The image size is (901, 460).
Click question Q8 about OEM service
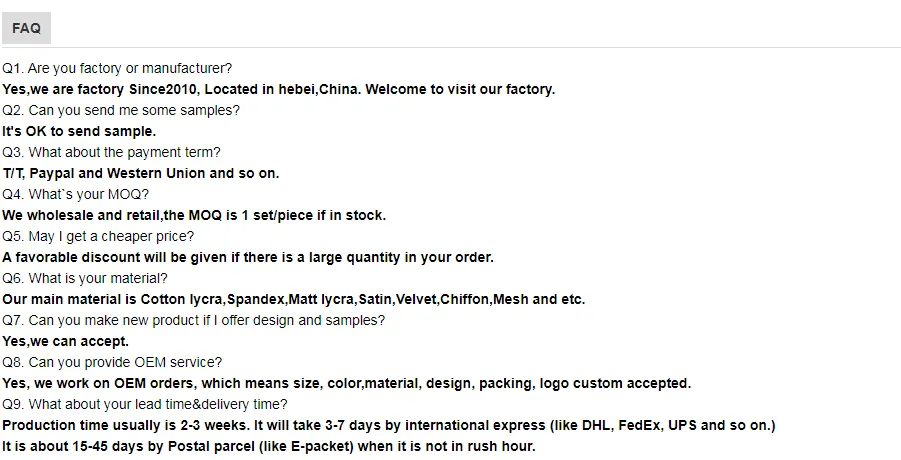click(112, 362)
